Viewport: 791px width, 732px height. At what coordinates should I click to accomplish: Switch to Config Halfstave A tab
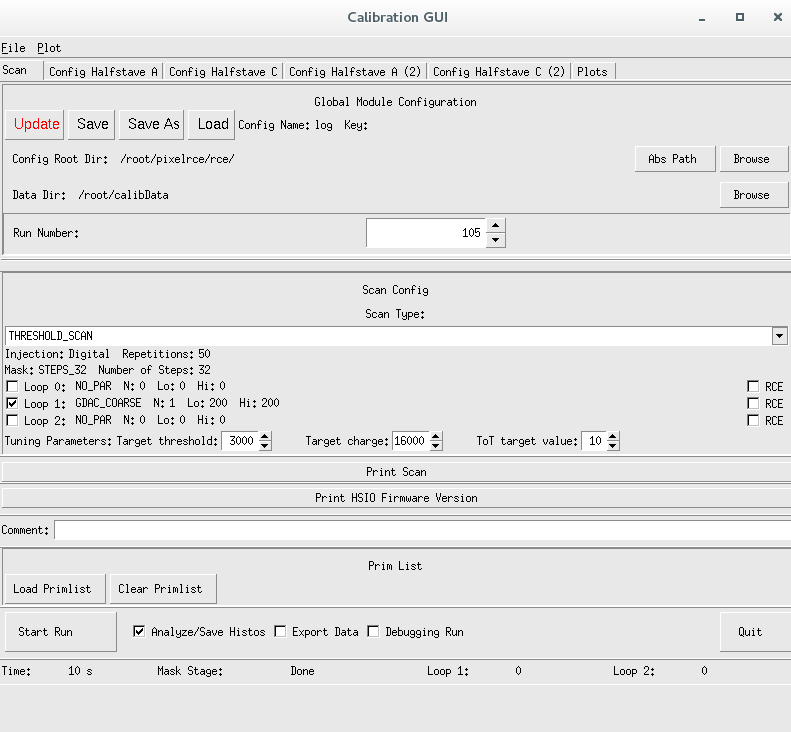(x=103, y=72)
